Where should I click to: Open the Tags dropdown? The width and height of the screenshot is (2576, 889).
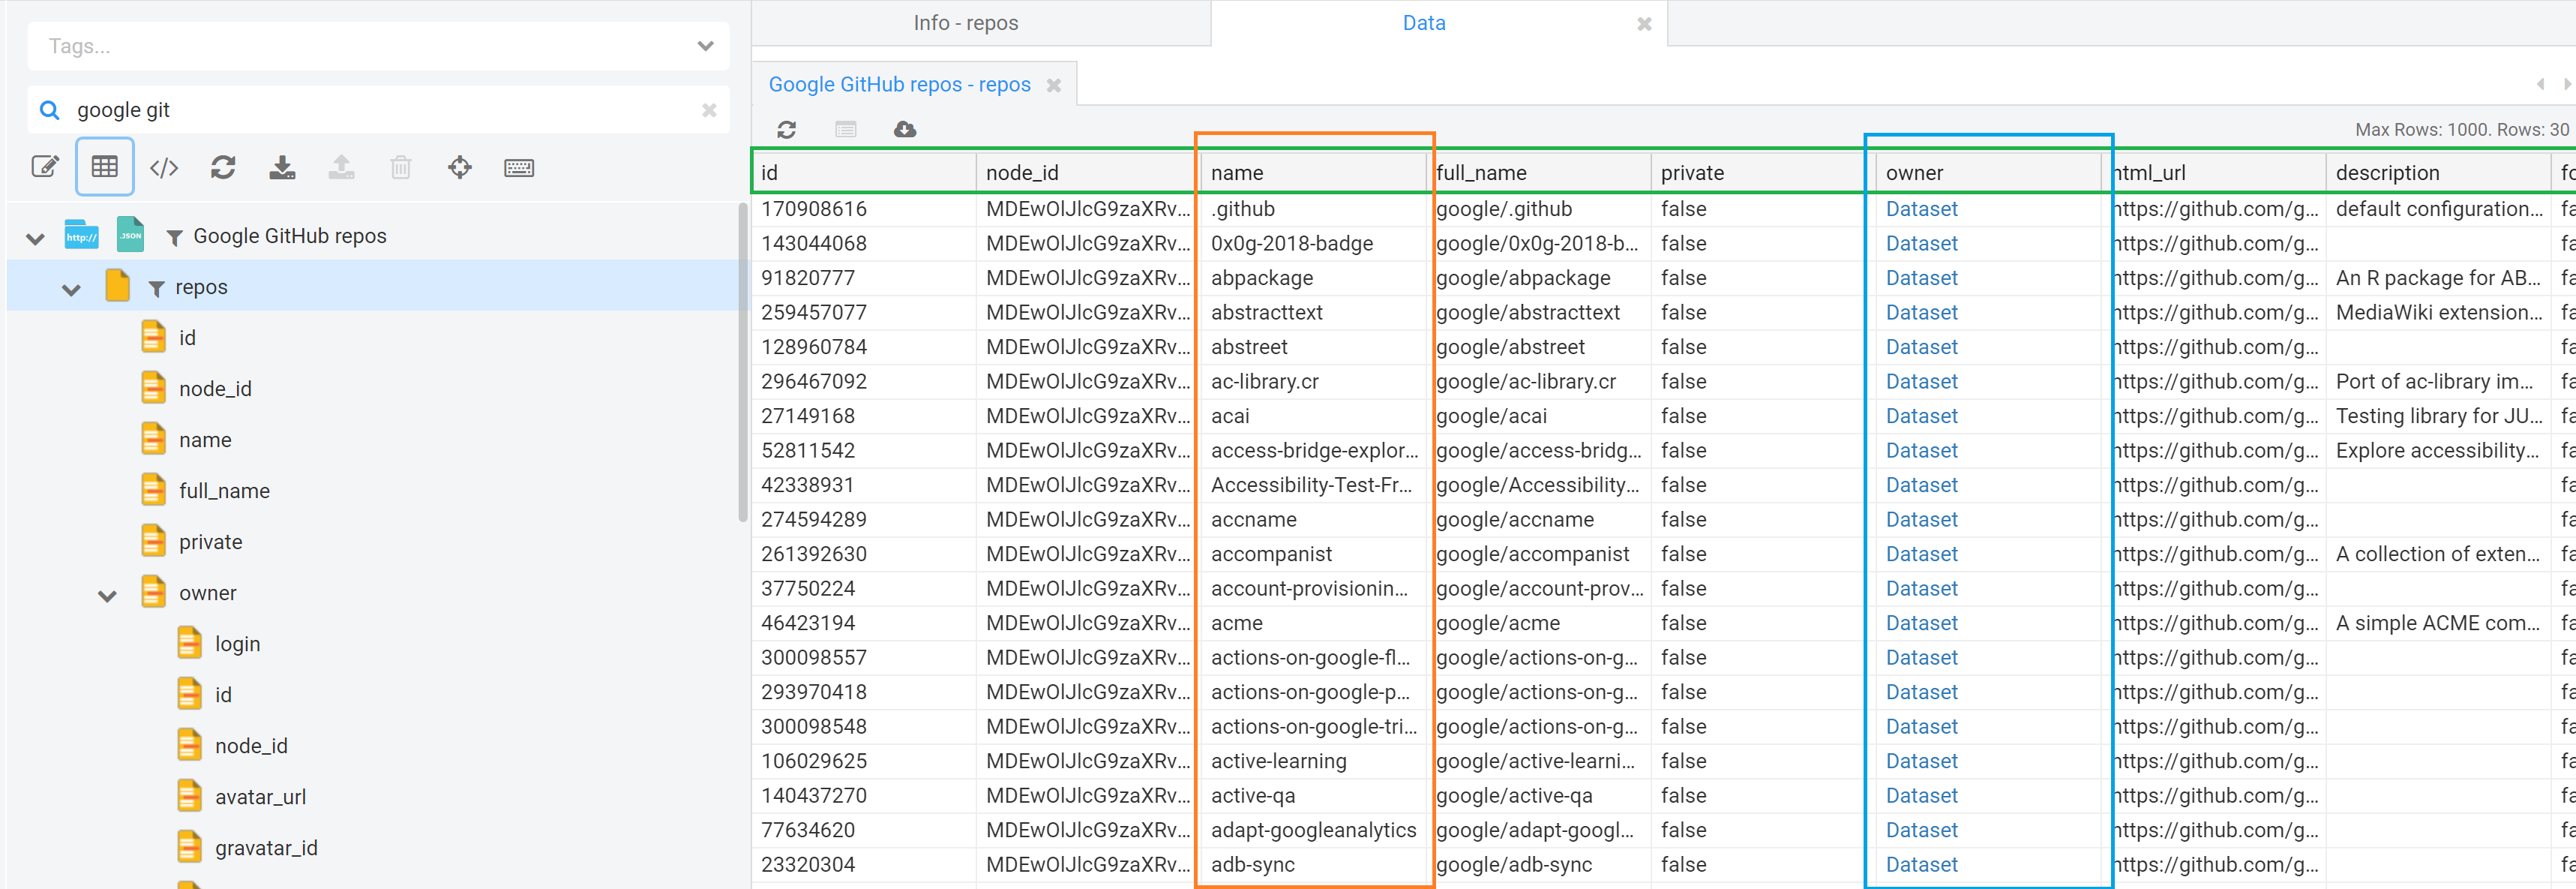(705, 46)
